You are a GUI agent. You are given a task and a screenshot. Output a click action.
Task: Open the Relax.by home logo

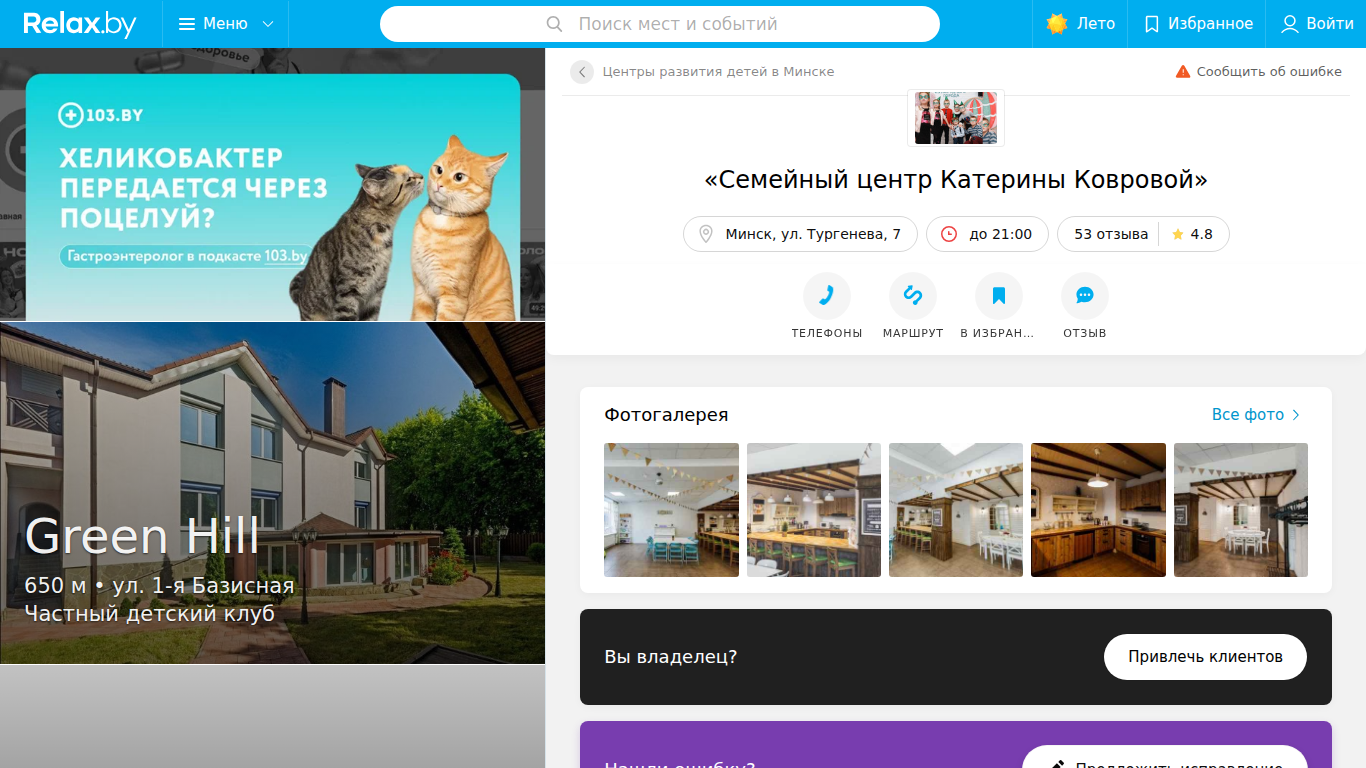(x=80, y=24)
